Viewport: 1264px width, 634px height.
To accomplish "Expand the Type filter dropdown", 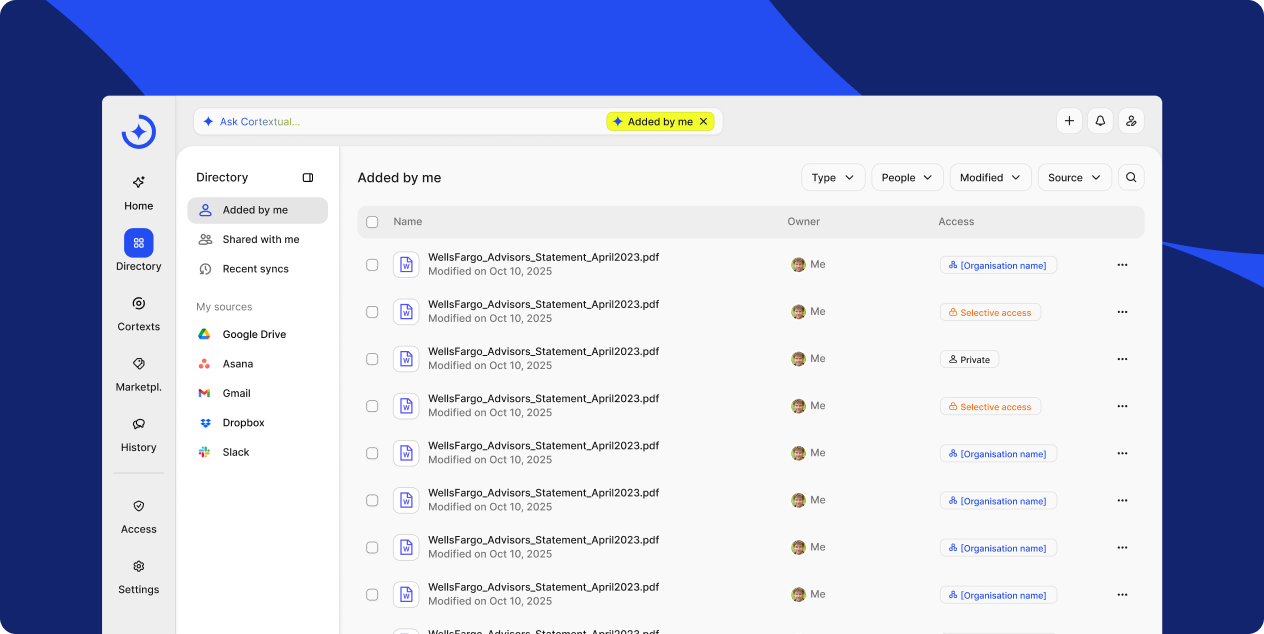I will (833, 178).
